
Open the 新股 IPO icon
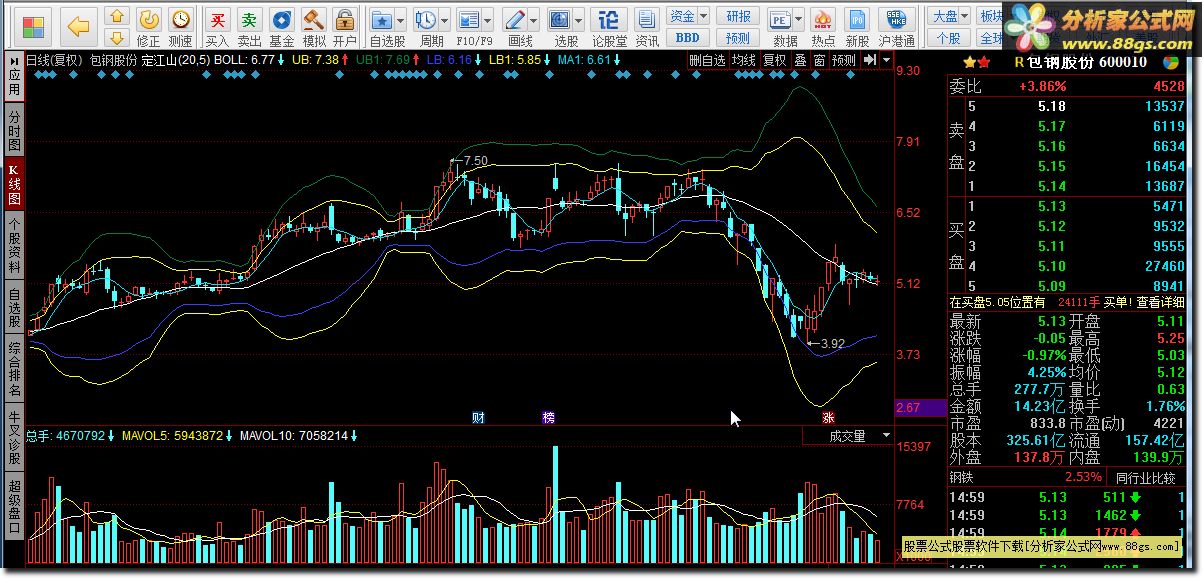point(856,27)
